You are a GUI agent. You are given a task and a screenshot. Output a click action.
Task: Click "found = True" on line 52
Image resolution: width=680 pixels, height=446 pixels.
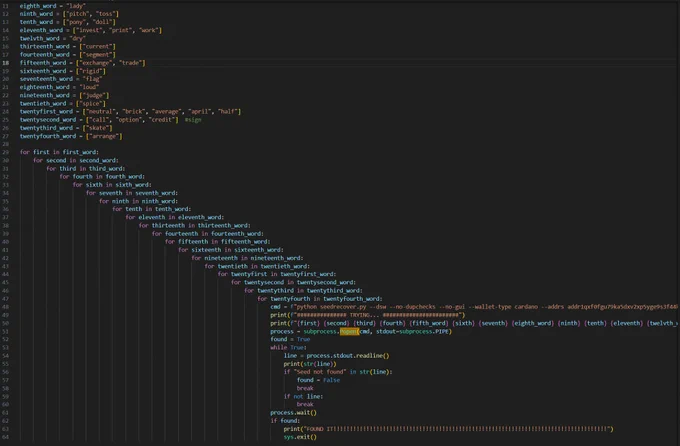(290, 339)
